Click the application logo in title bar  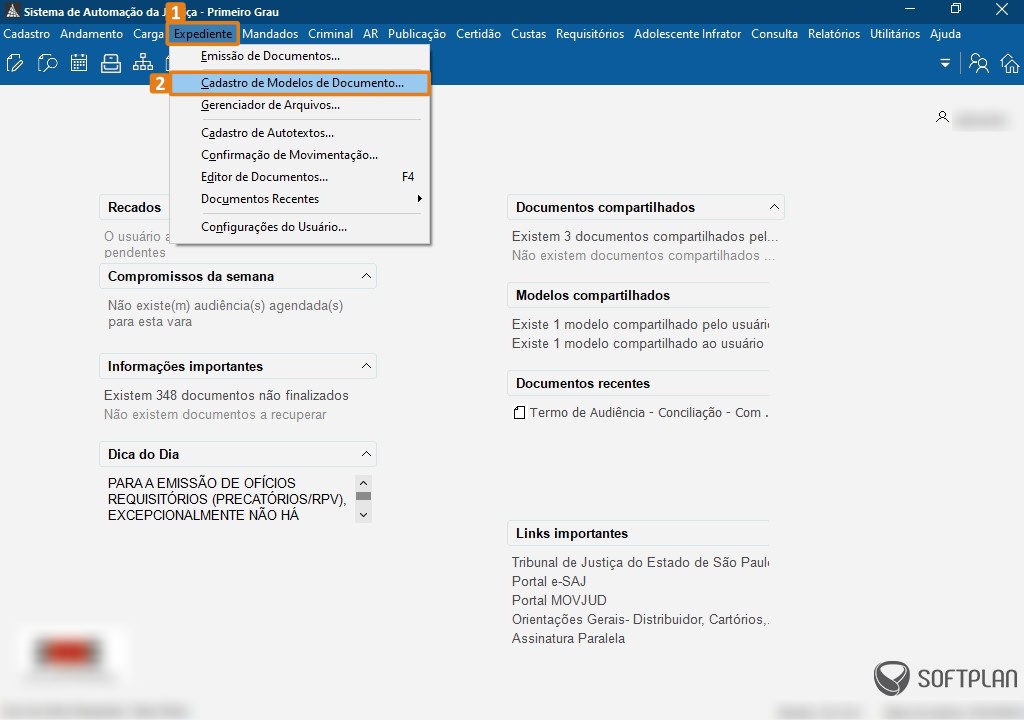12,11
